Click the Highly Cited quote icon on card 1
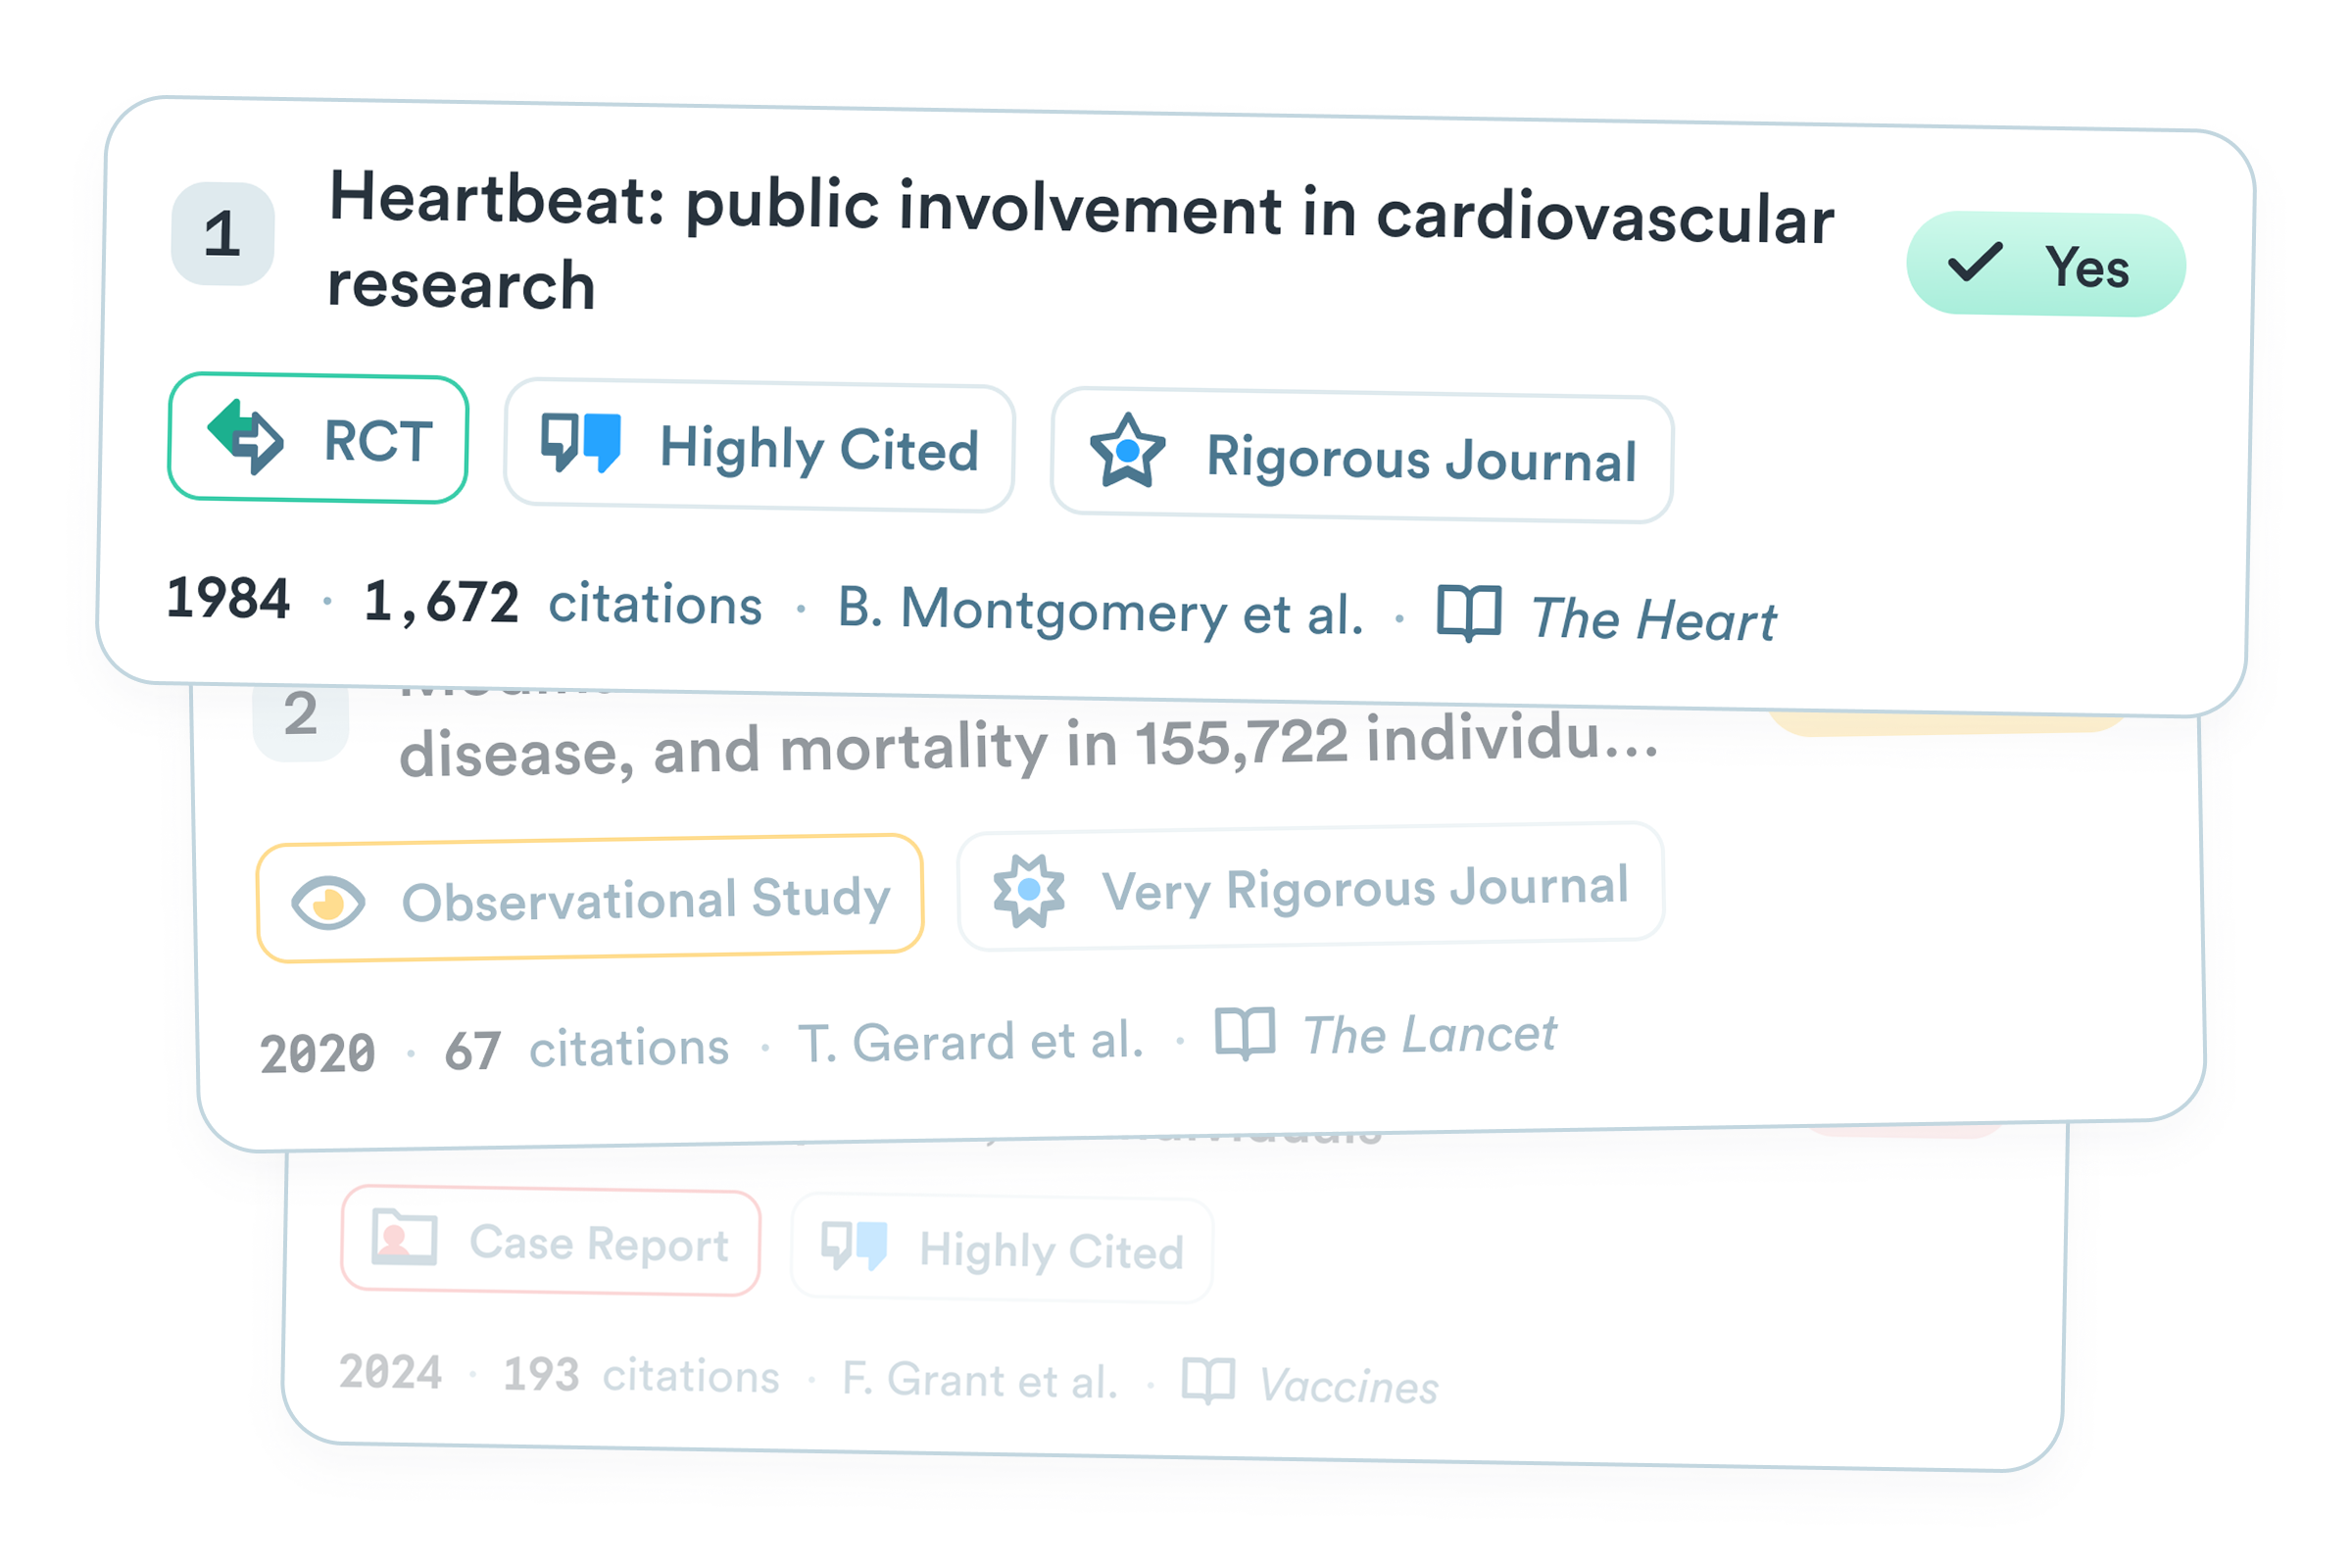This screenshot has height=1568, width=2352. (x=581, y=442)
